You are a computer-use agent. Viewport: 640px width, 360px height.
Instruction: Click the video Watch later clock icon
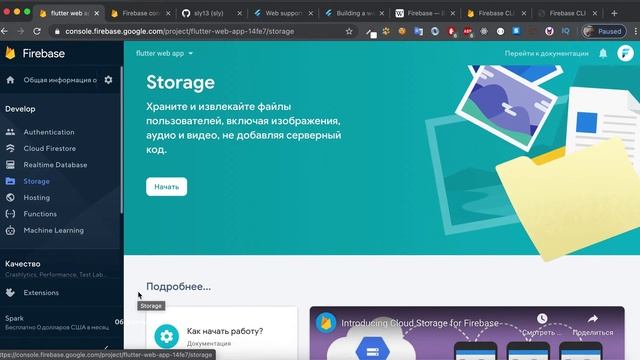pos(542,318)
